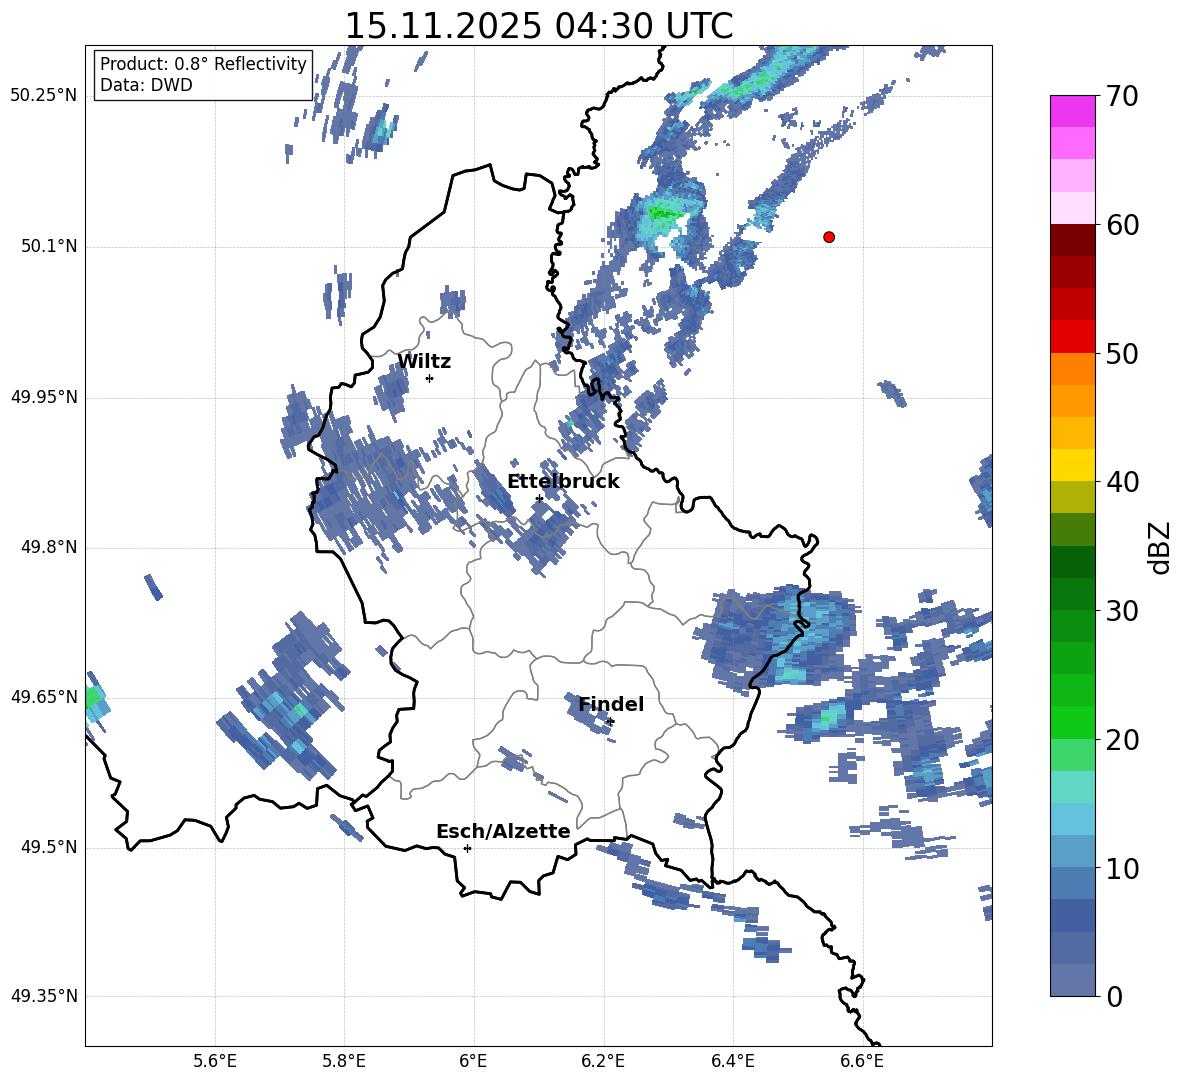1184x1081 pixels.
Task: Click 'Product: 0.8° Reflectivity' legend text
Action: point(203,63)
